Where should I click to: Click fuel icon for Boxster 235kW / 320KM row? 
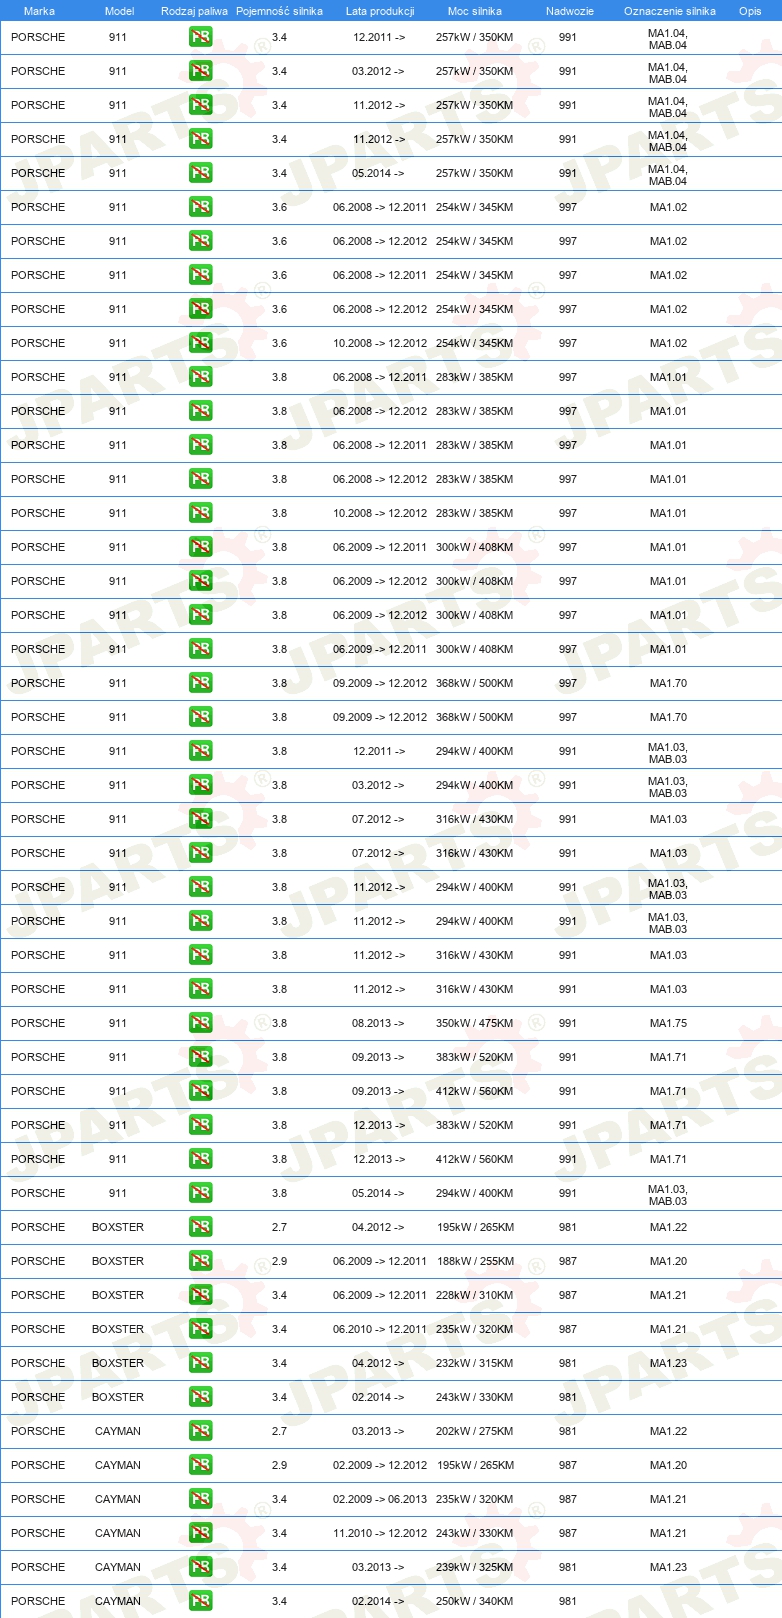[x=200, y=1329]
